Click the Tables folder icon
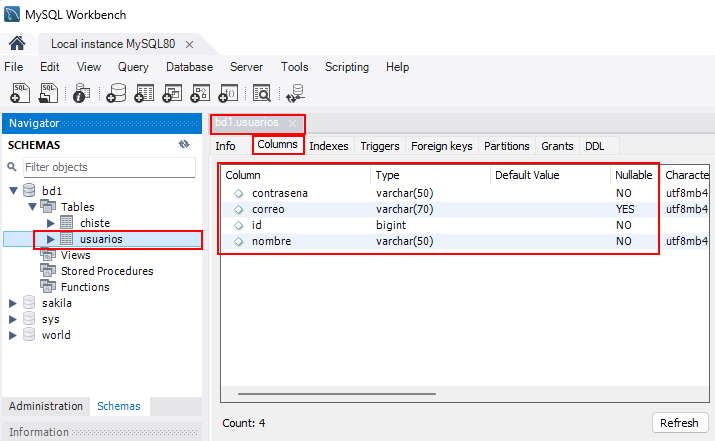Image resolution: width=715 pixels, height=441 pixels. click(48, 207)
